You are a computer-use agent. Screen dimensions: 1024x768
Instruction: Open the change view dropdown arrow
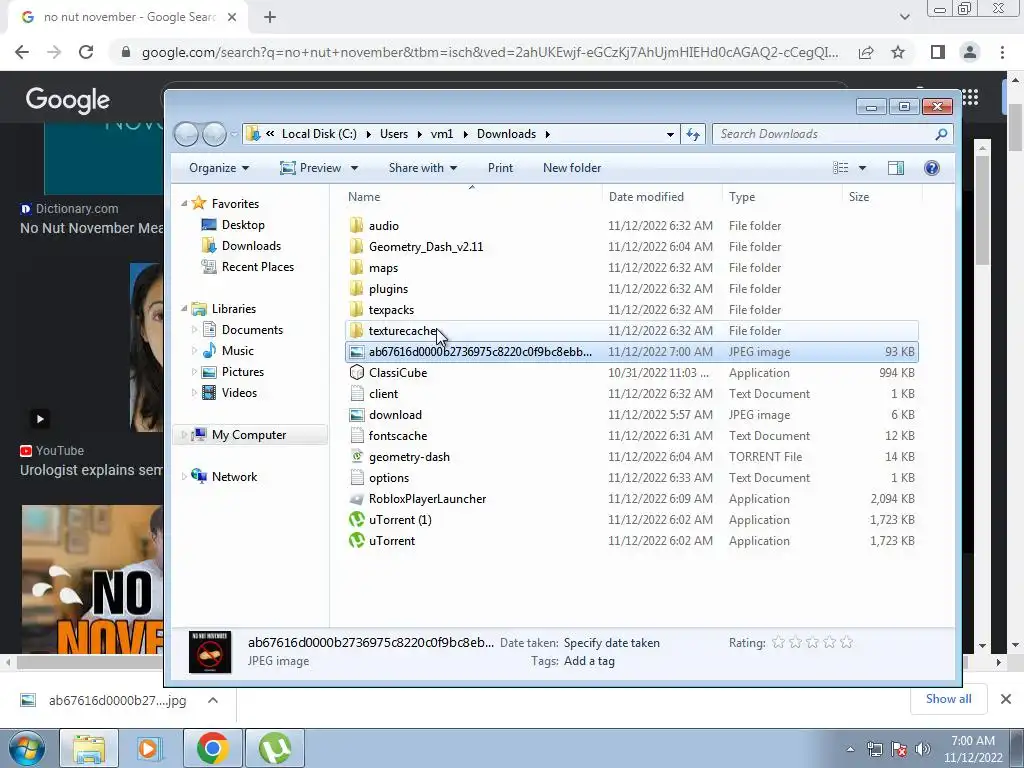(862, 168)
